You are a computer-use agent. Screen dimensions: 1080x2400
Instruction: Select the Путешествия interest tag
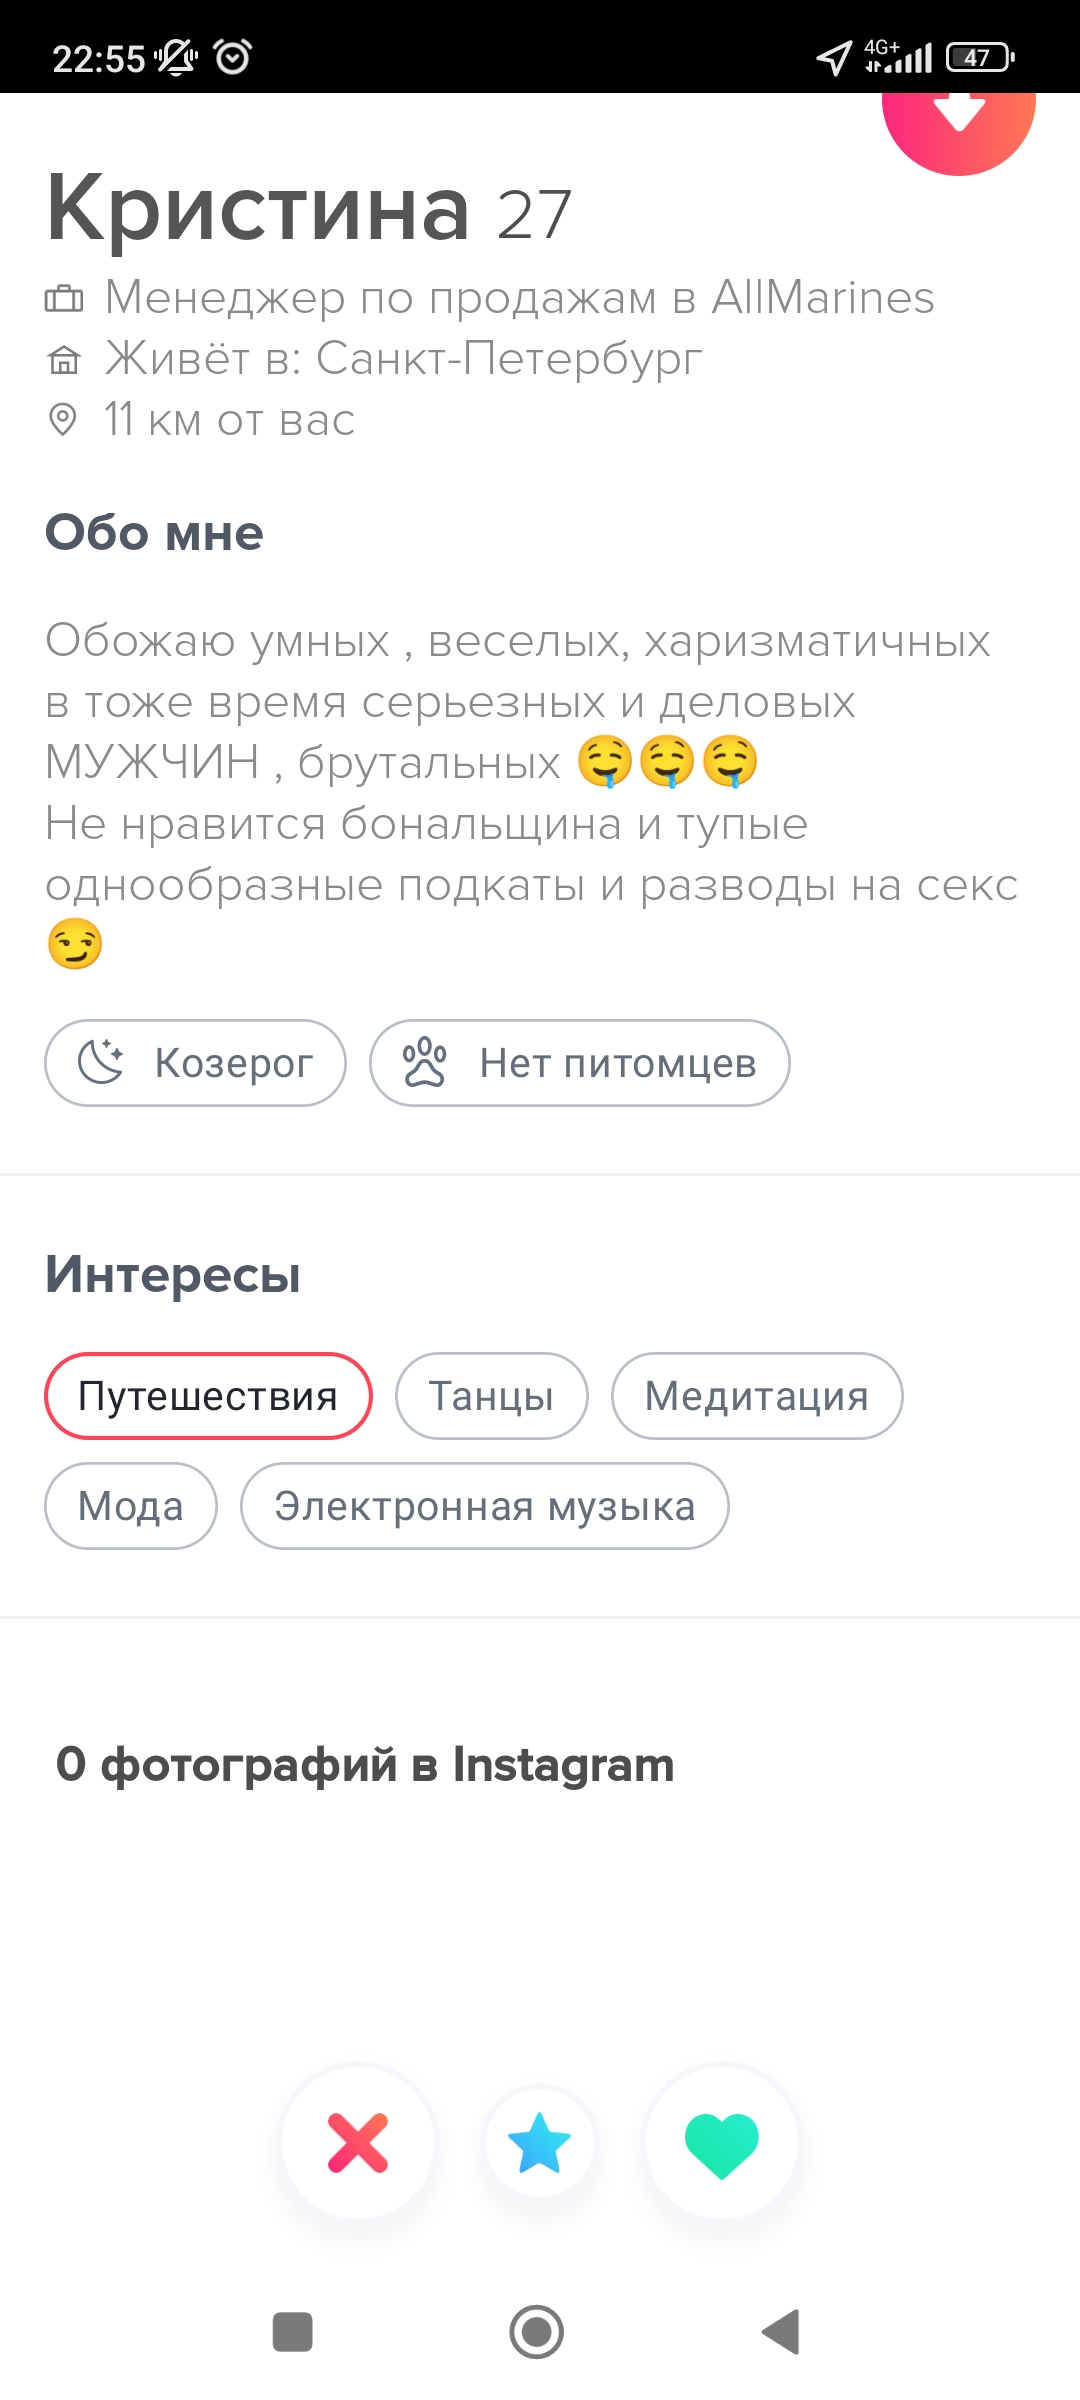point(208,1396)
